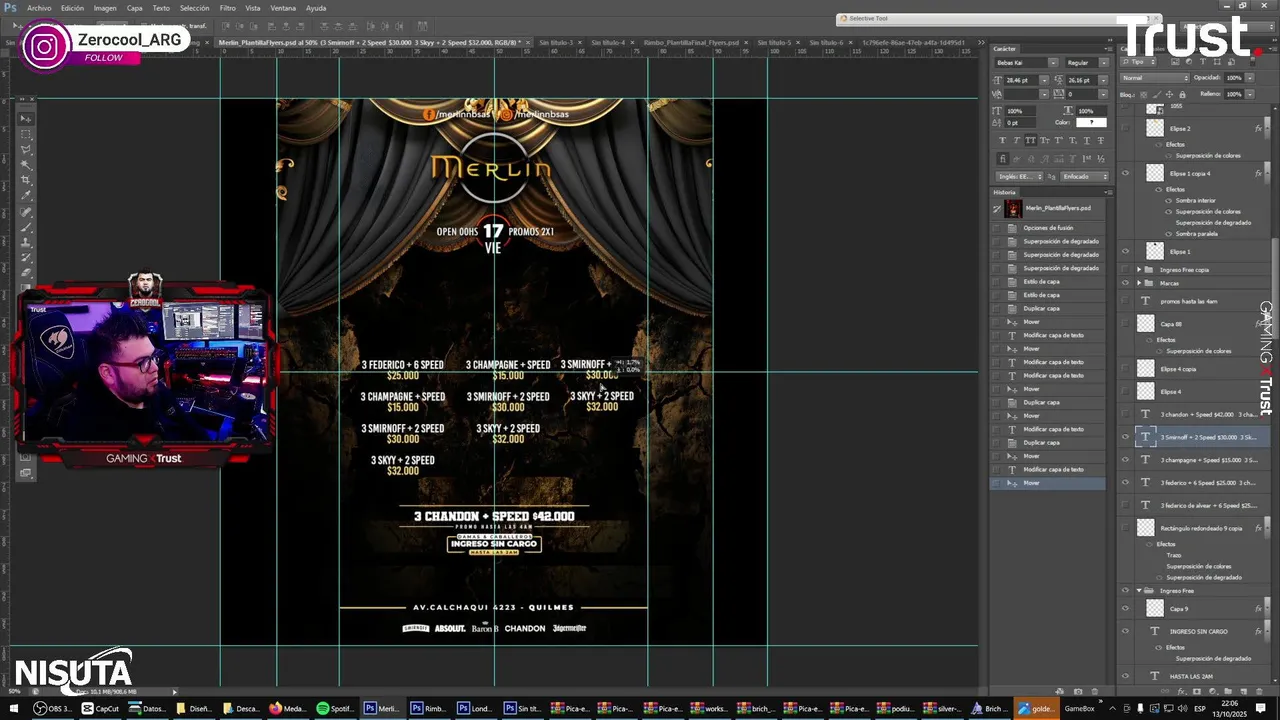The height and width of the screenshot is (720, 1280).
Task: Click the Opacidad 100% field
Action: pos(1234,78)
